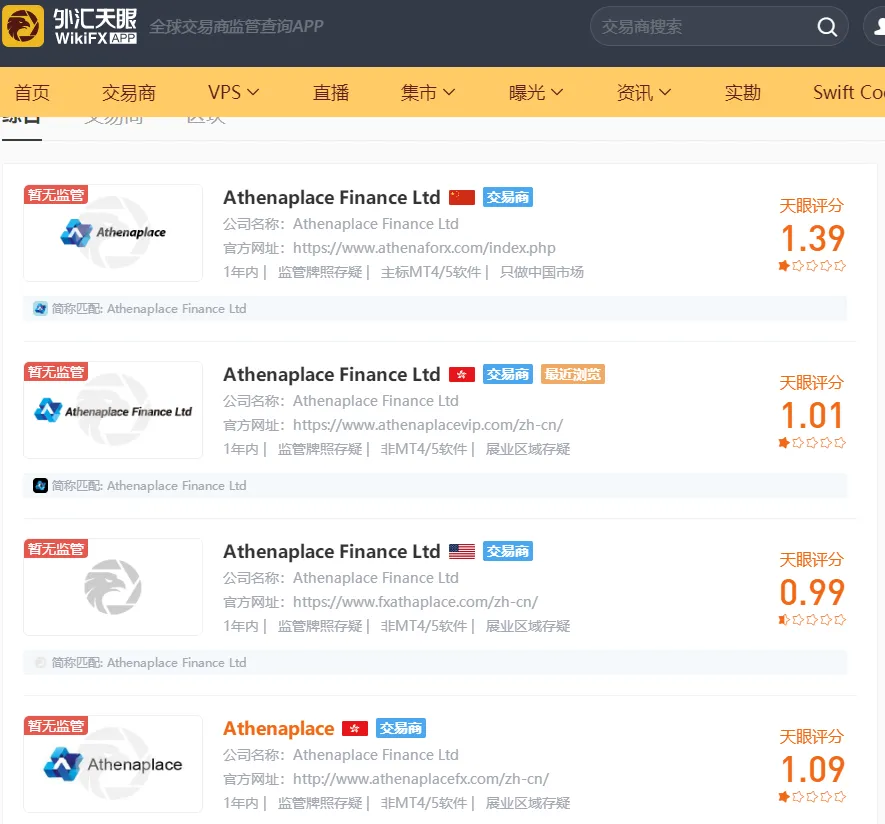The image size is (885, 824).
Task: Click the WikiFX eagle logo icon
Action: pos(23,26)
